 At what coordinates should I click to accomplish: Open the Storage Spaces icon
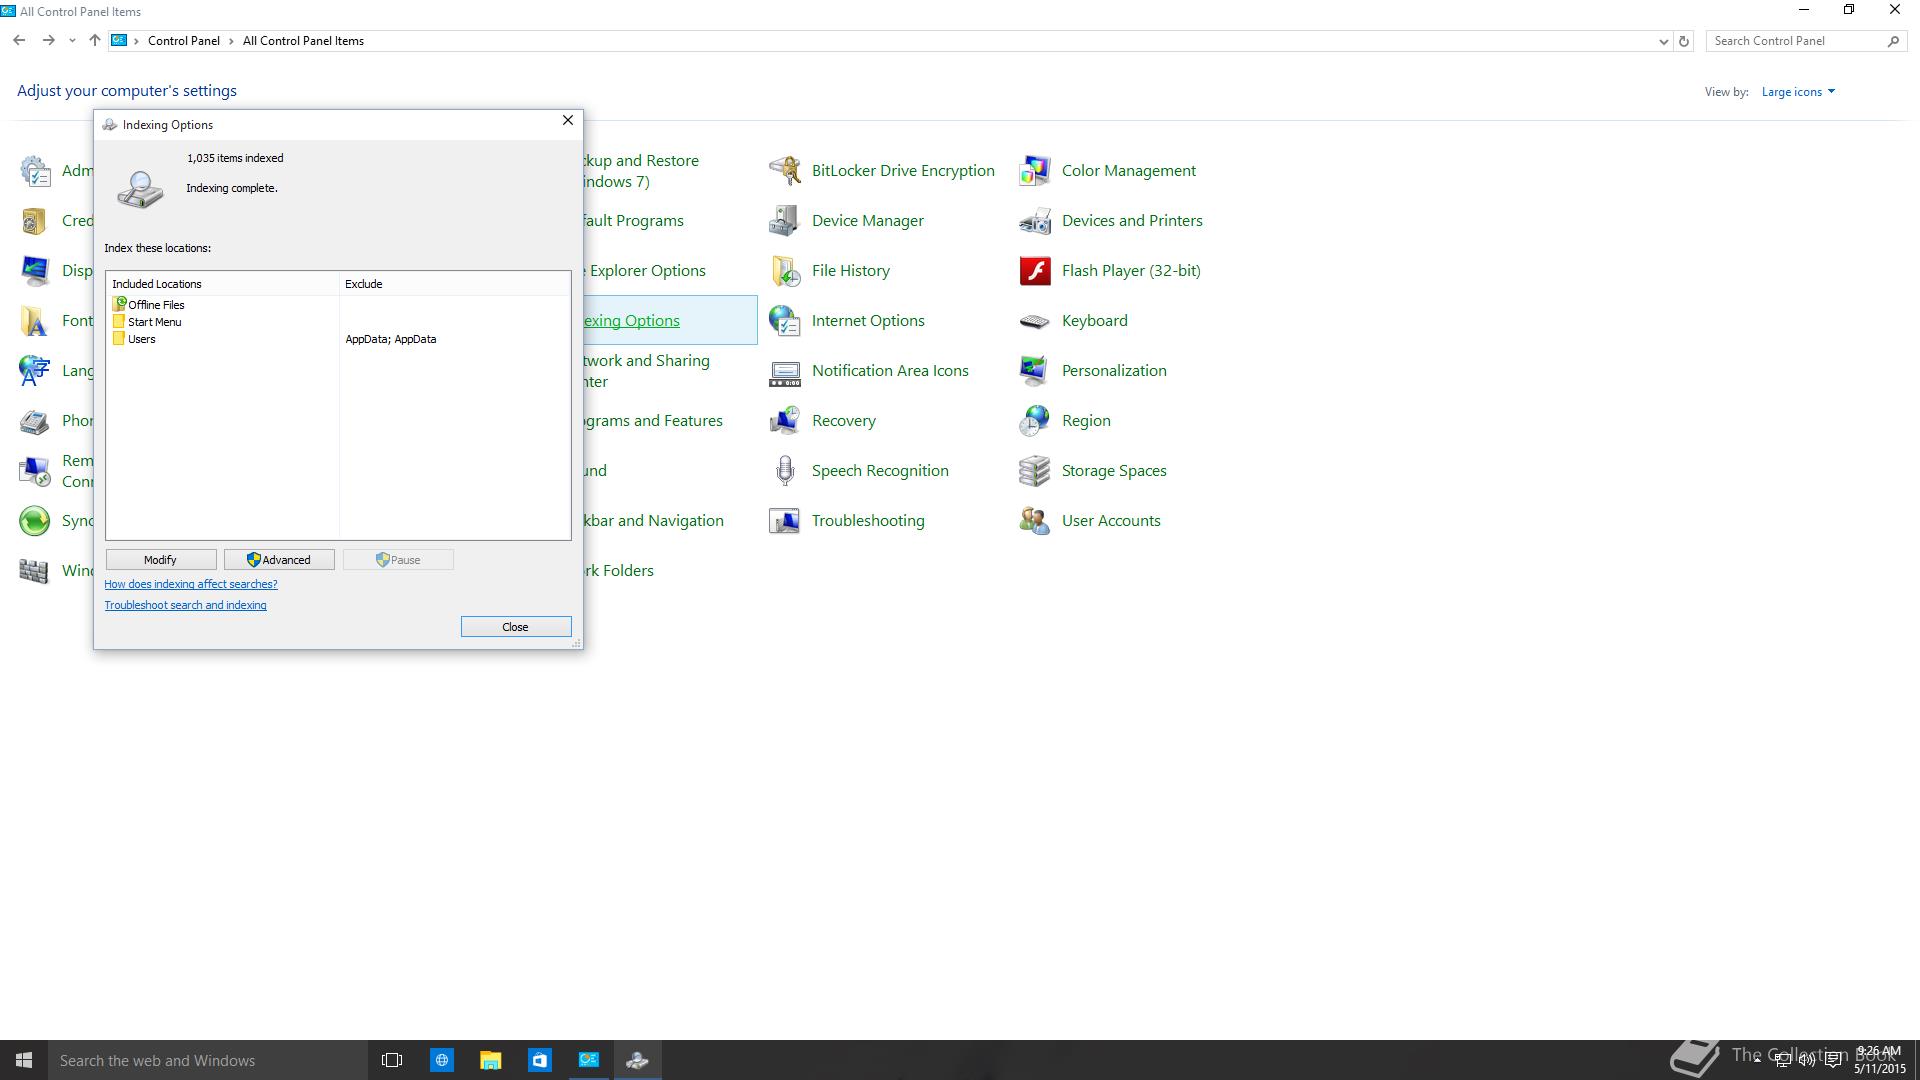1035,471
